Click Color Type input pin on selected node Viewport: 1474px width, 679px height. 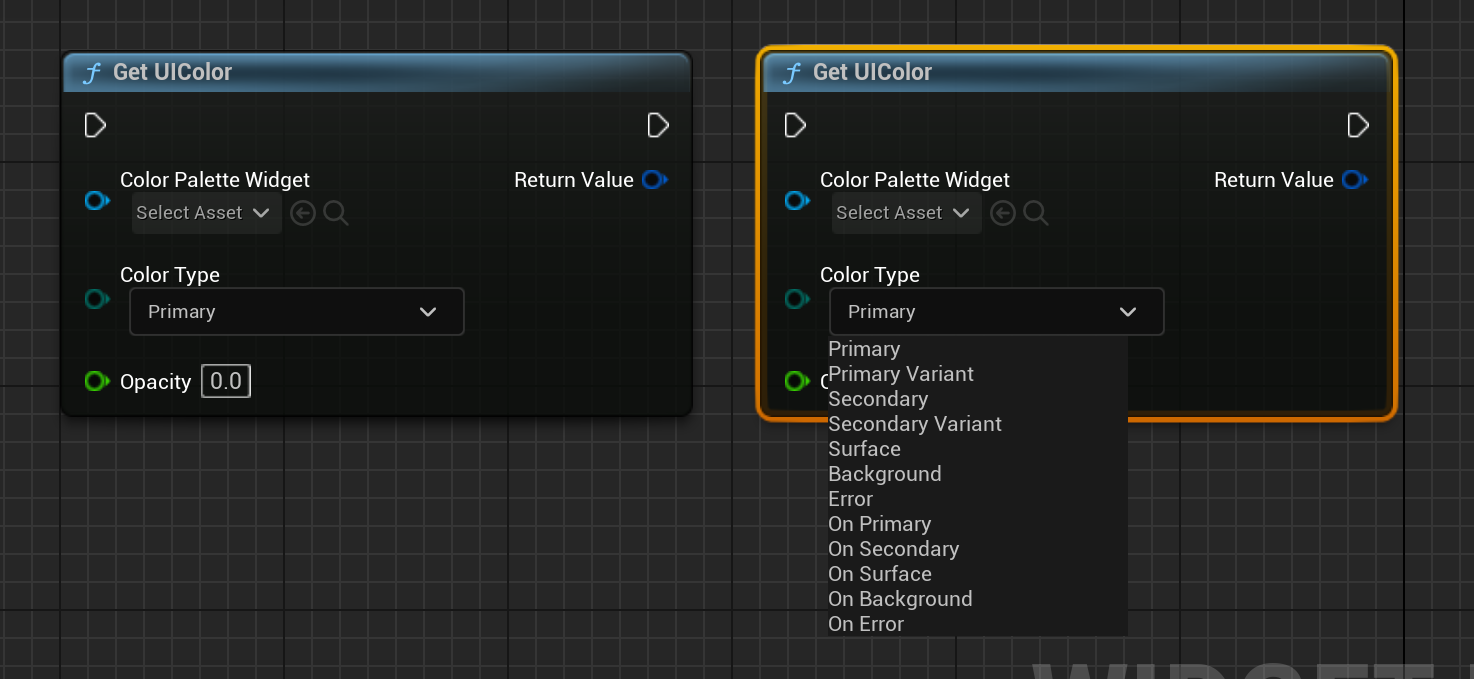coord(797,299)
